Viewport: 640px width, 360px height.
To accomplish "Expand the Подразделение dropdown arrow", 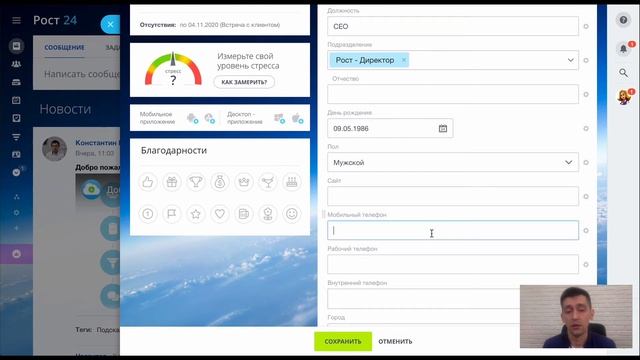I will 570,60.
